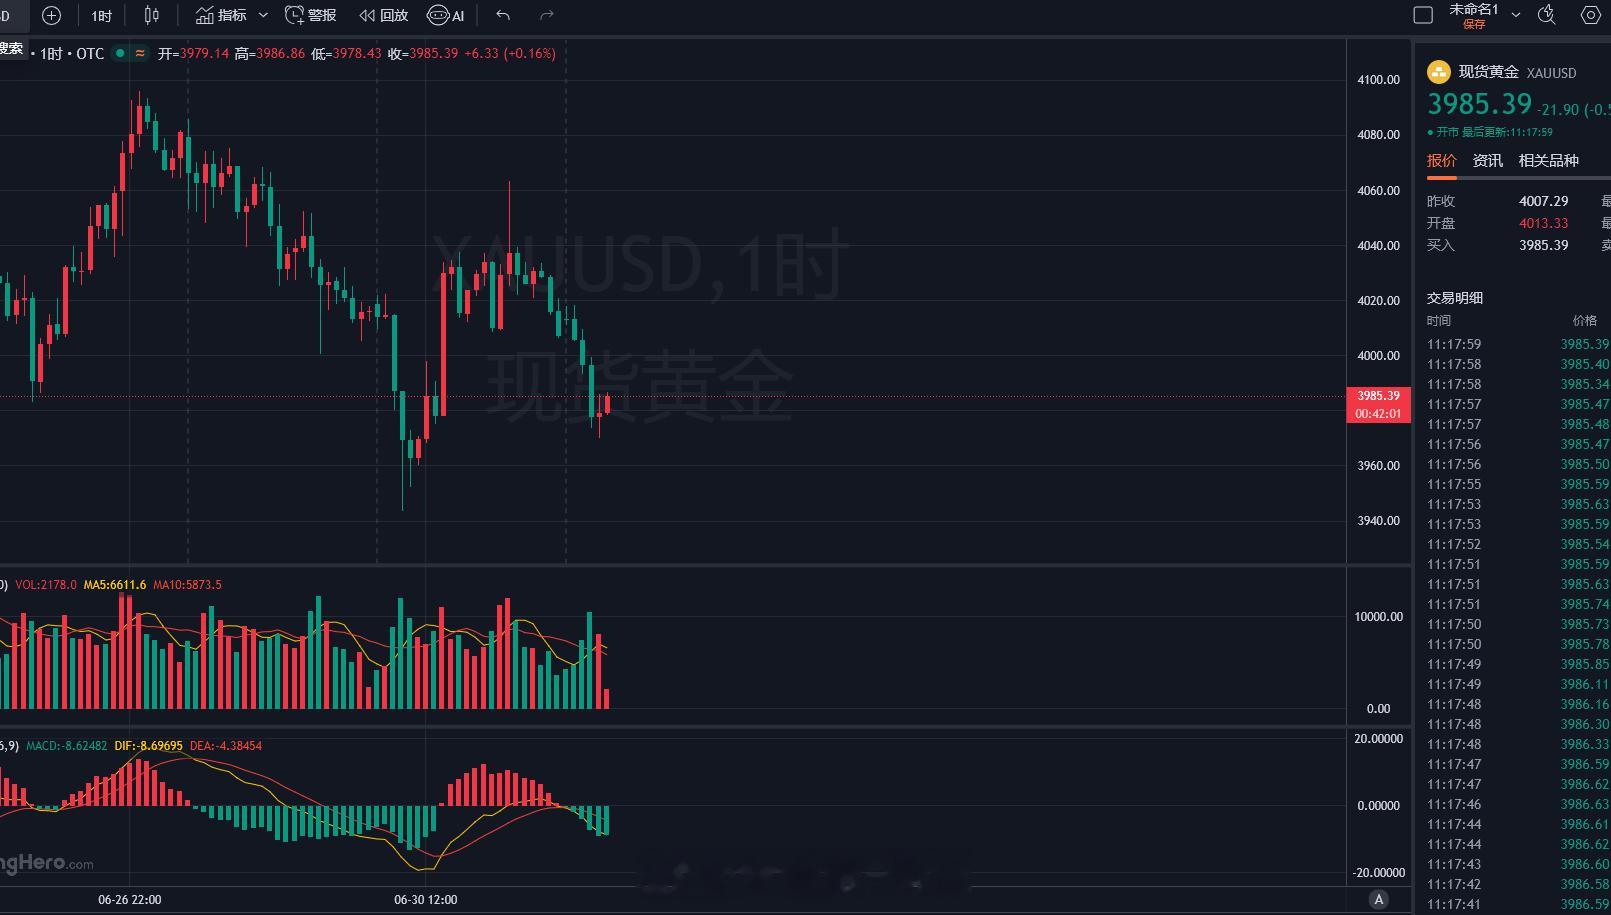1611x915 pixels.
Task: Select the MACD:-8.62482 indicator label
Action: [x=67, y=746]
